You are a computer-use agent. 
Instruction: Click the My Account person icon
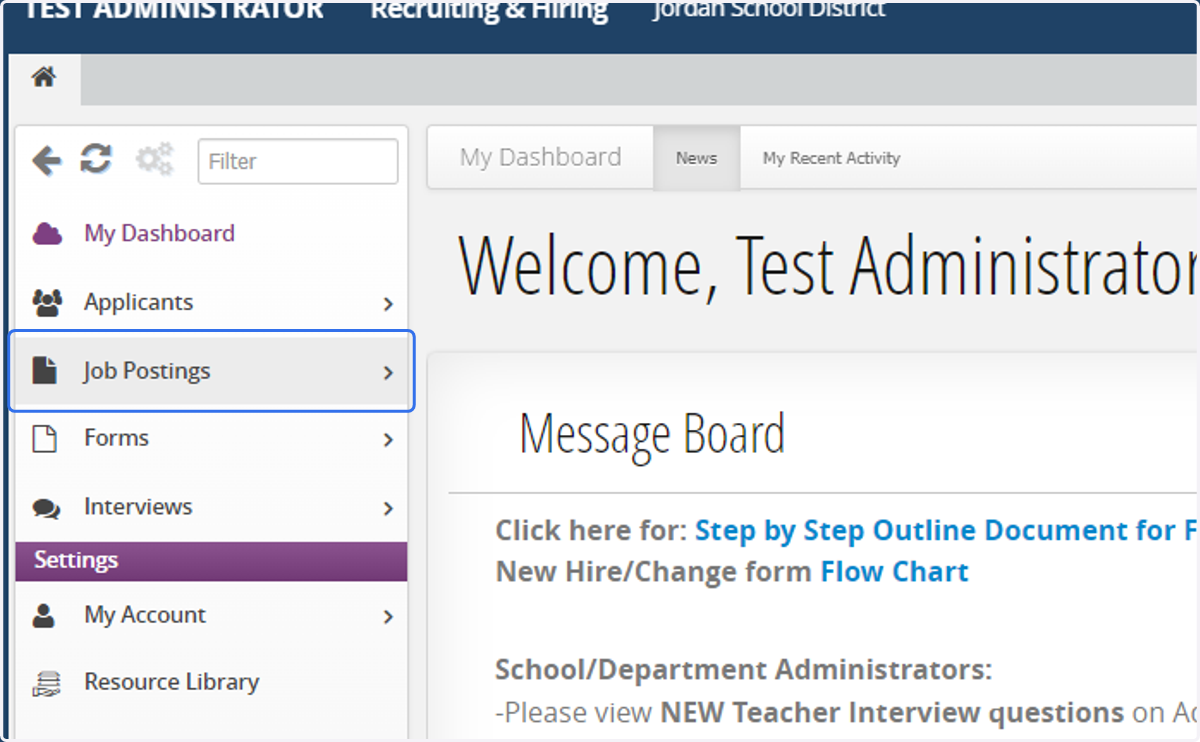(44, 615)
